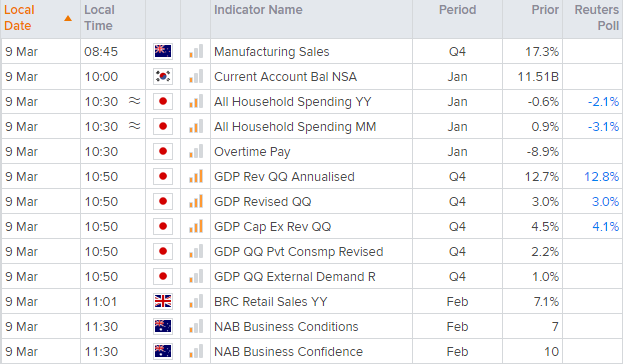Click the approximate-time symbol on Household Spending YY
Image resolution: width=623 pixels, height=364 pixels.
(x=135, y=101)
